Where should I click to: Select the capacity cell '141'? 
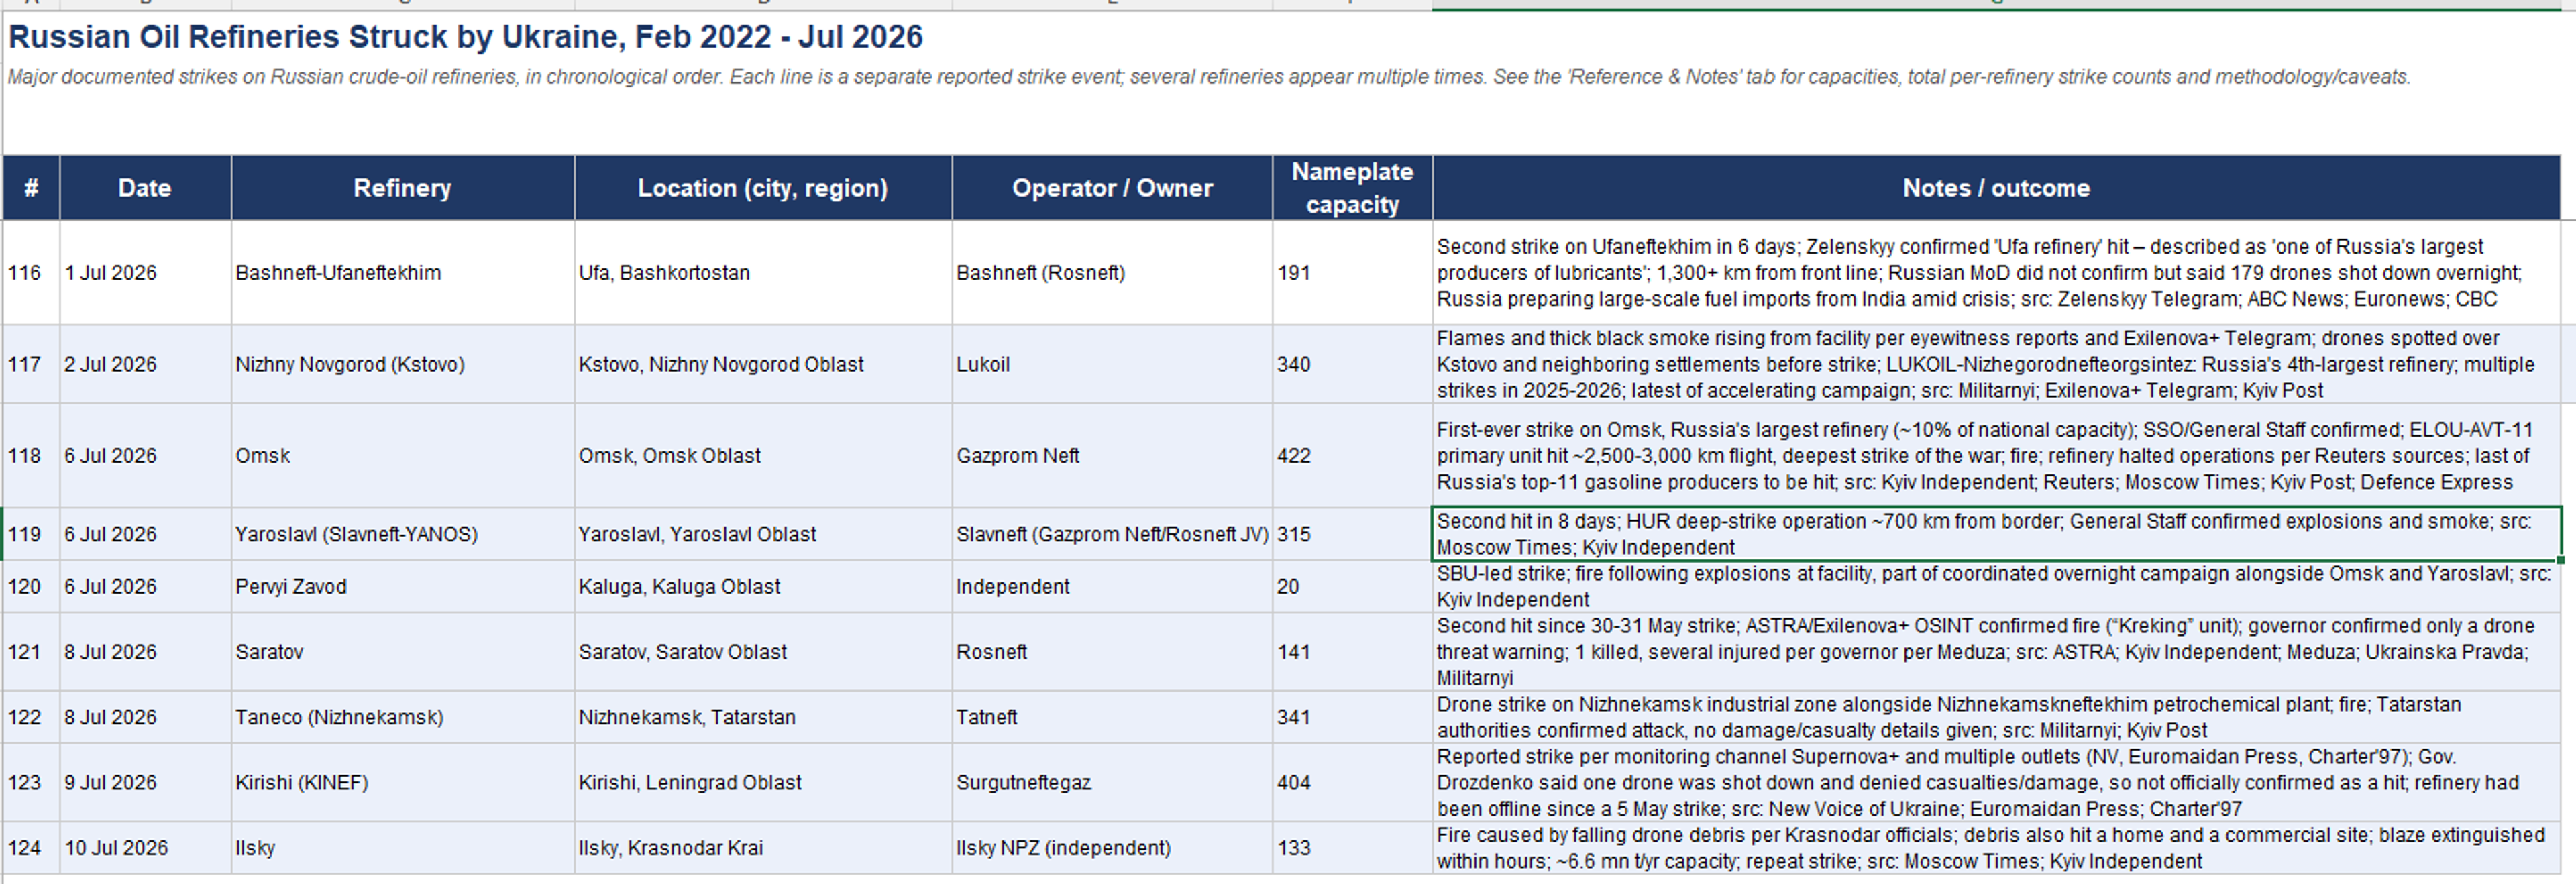pos(1352,651)
